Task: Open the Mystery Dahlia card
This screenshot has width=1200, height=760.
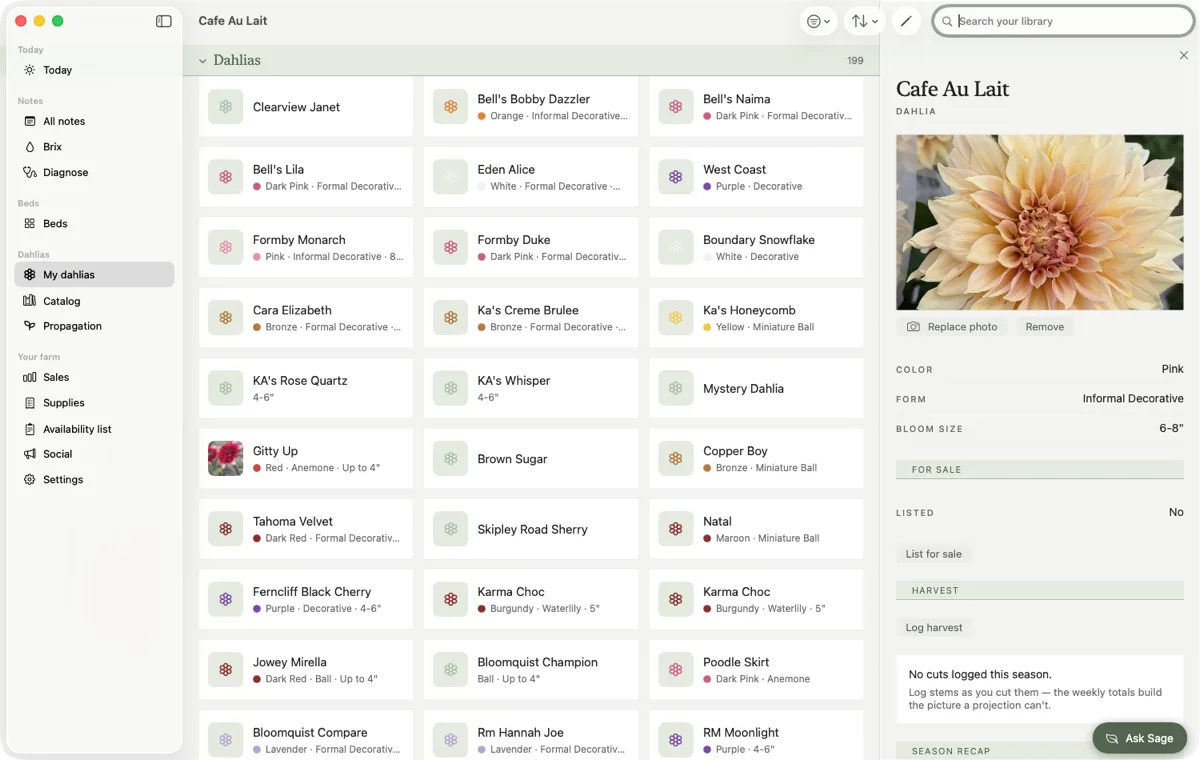Action: (756, 388)
